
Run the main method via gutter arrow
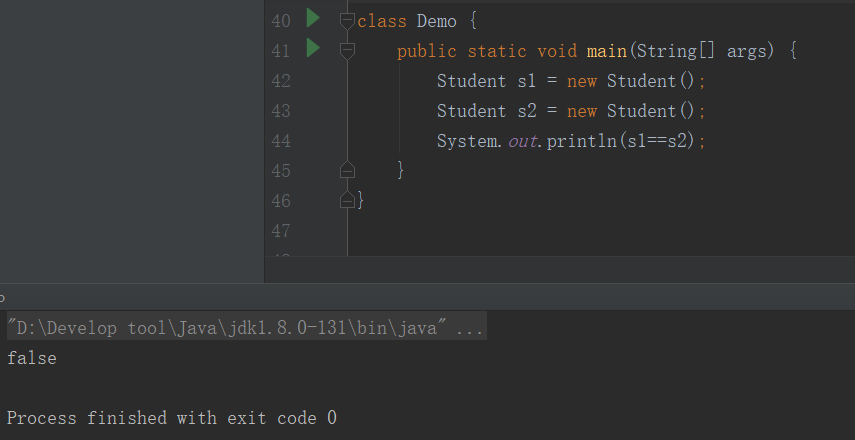pyautogui.click(x=313, y=48)
